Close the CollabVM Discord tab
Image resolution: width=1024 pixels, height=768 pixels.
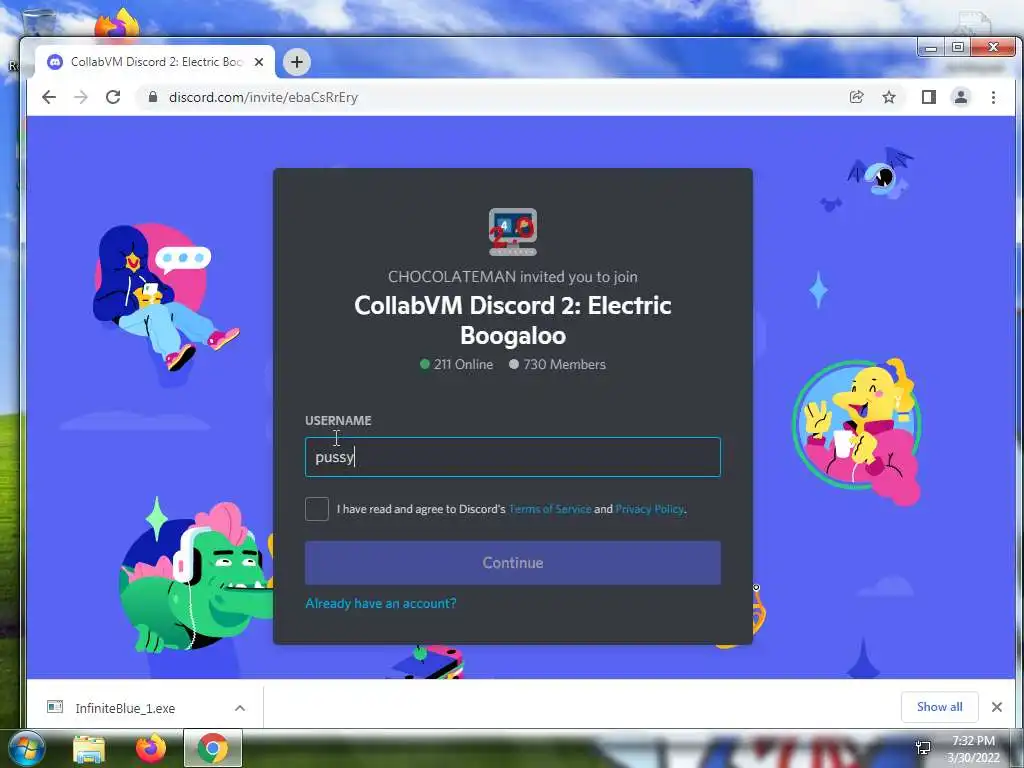tap(259, 62)
